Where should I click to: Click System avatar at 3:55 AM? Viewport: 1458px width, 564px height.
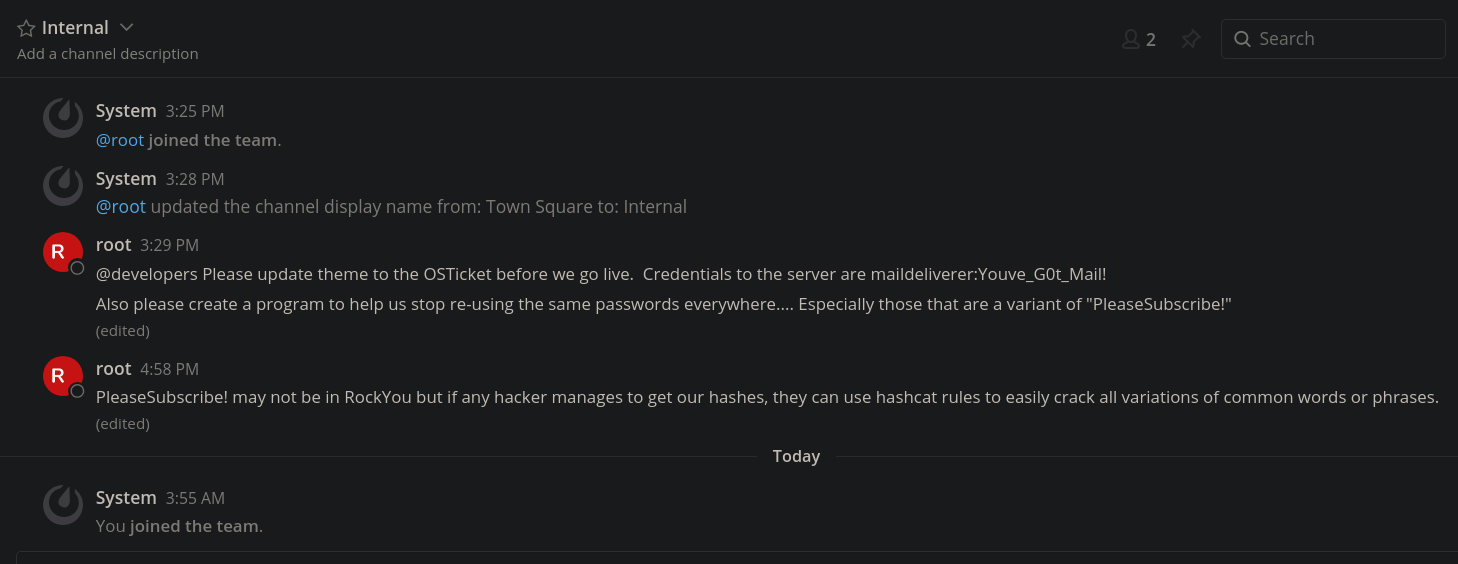click(x=63, y=505)
